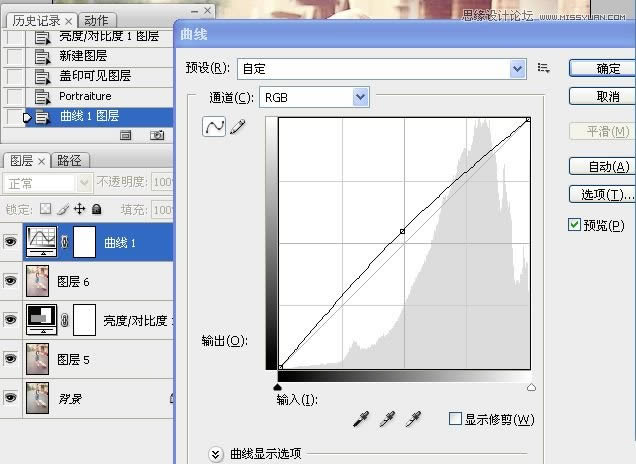
Task: Click the 确定 OK button
Action: 601,68
